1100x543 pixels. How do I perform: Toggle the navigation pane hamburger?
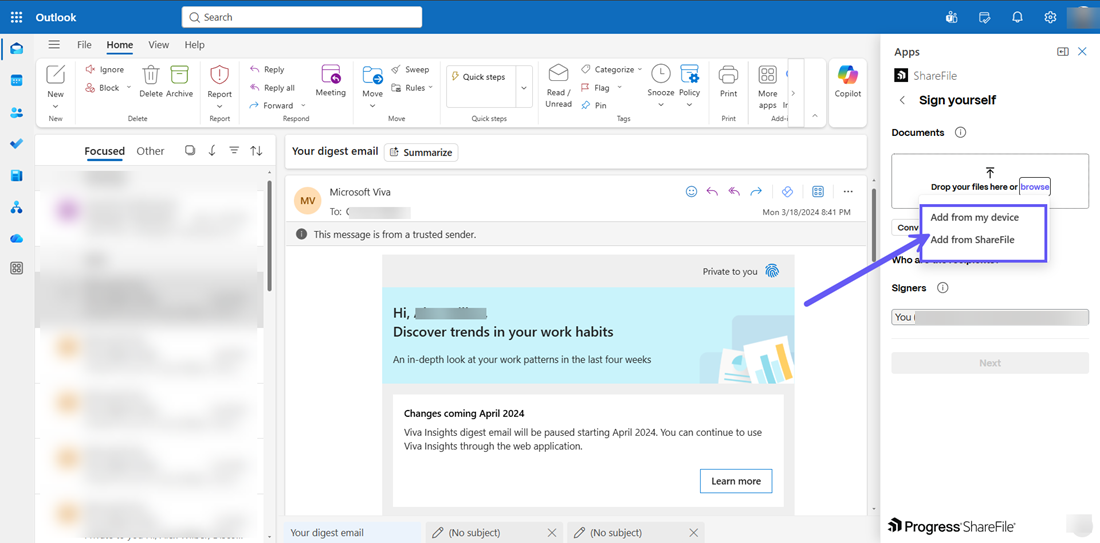(54, 45)
